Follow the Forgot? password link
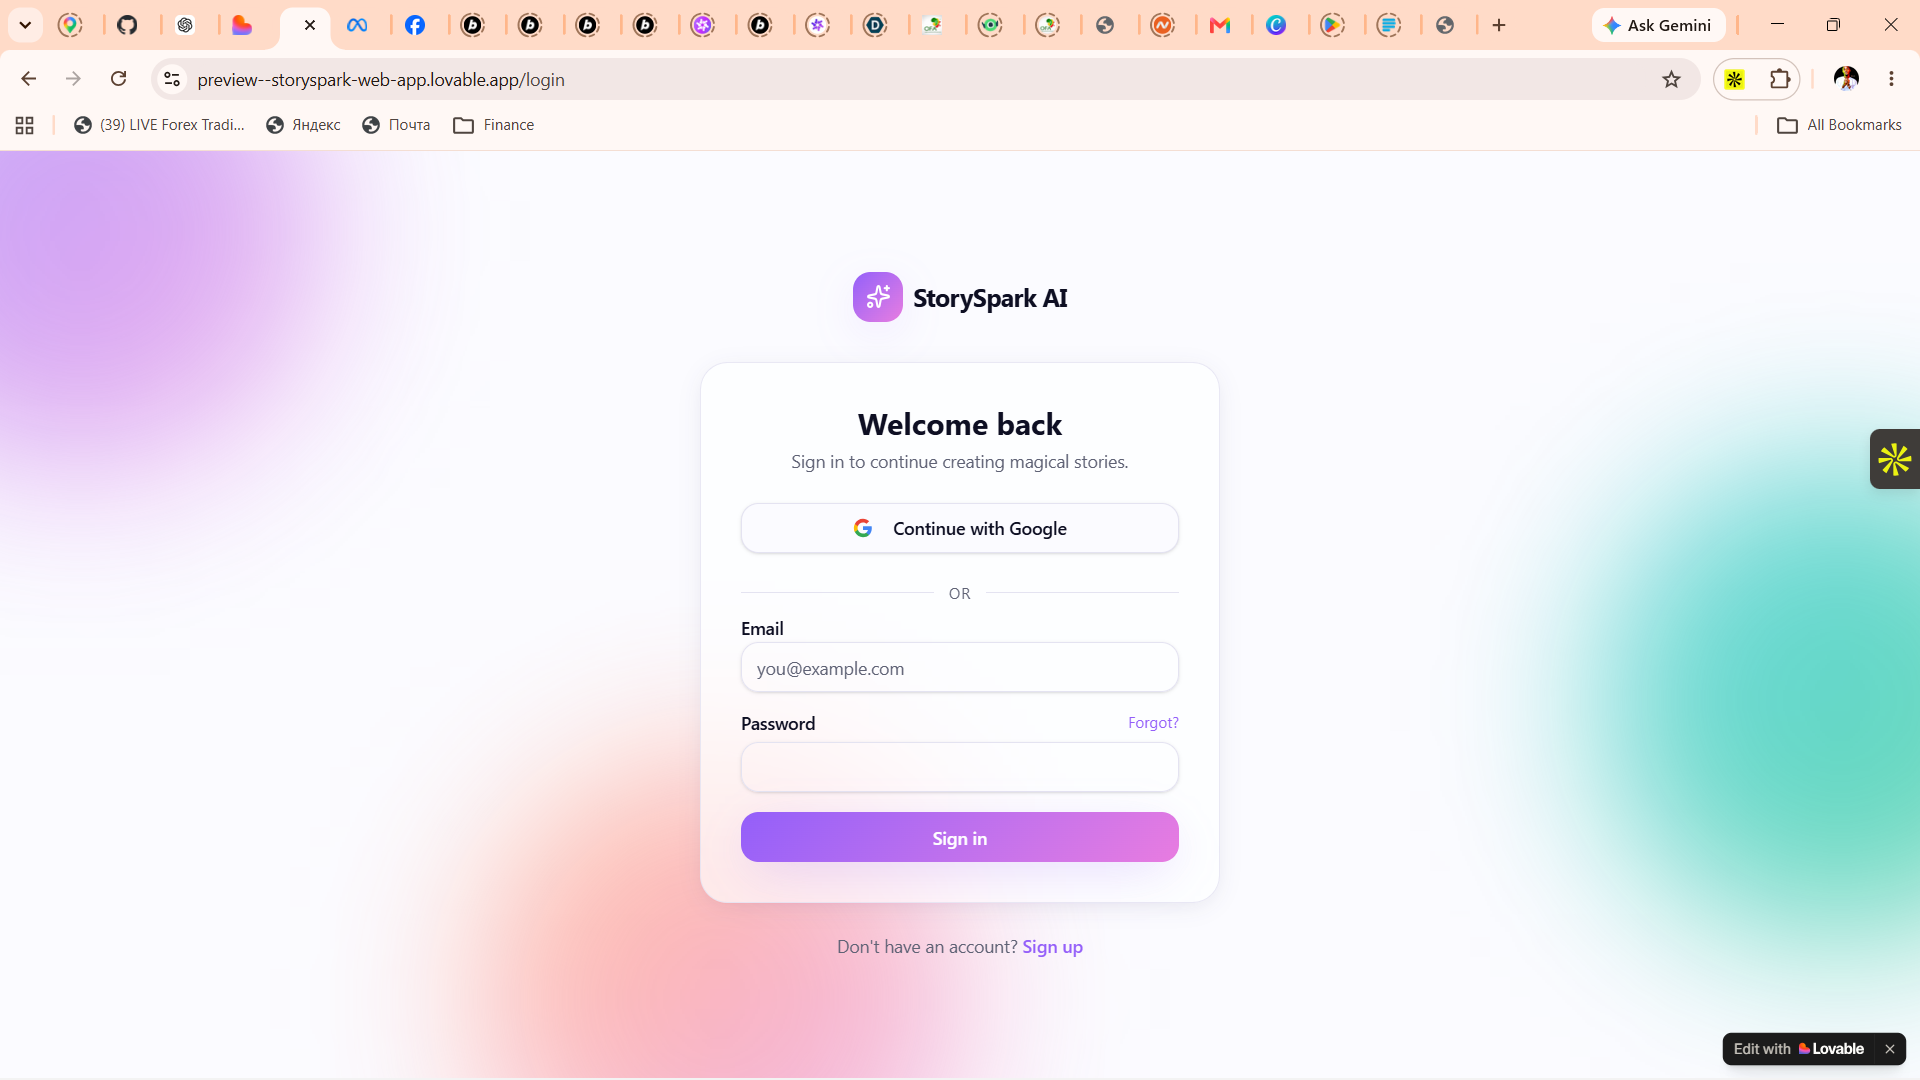This screenshot has height=1080, width=1920. [x=1153, y=723]
